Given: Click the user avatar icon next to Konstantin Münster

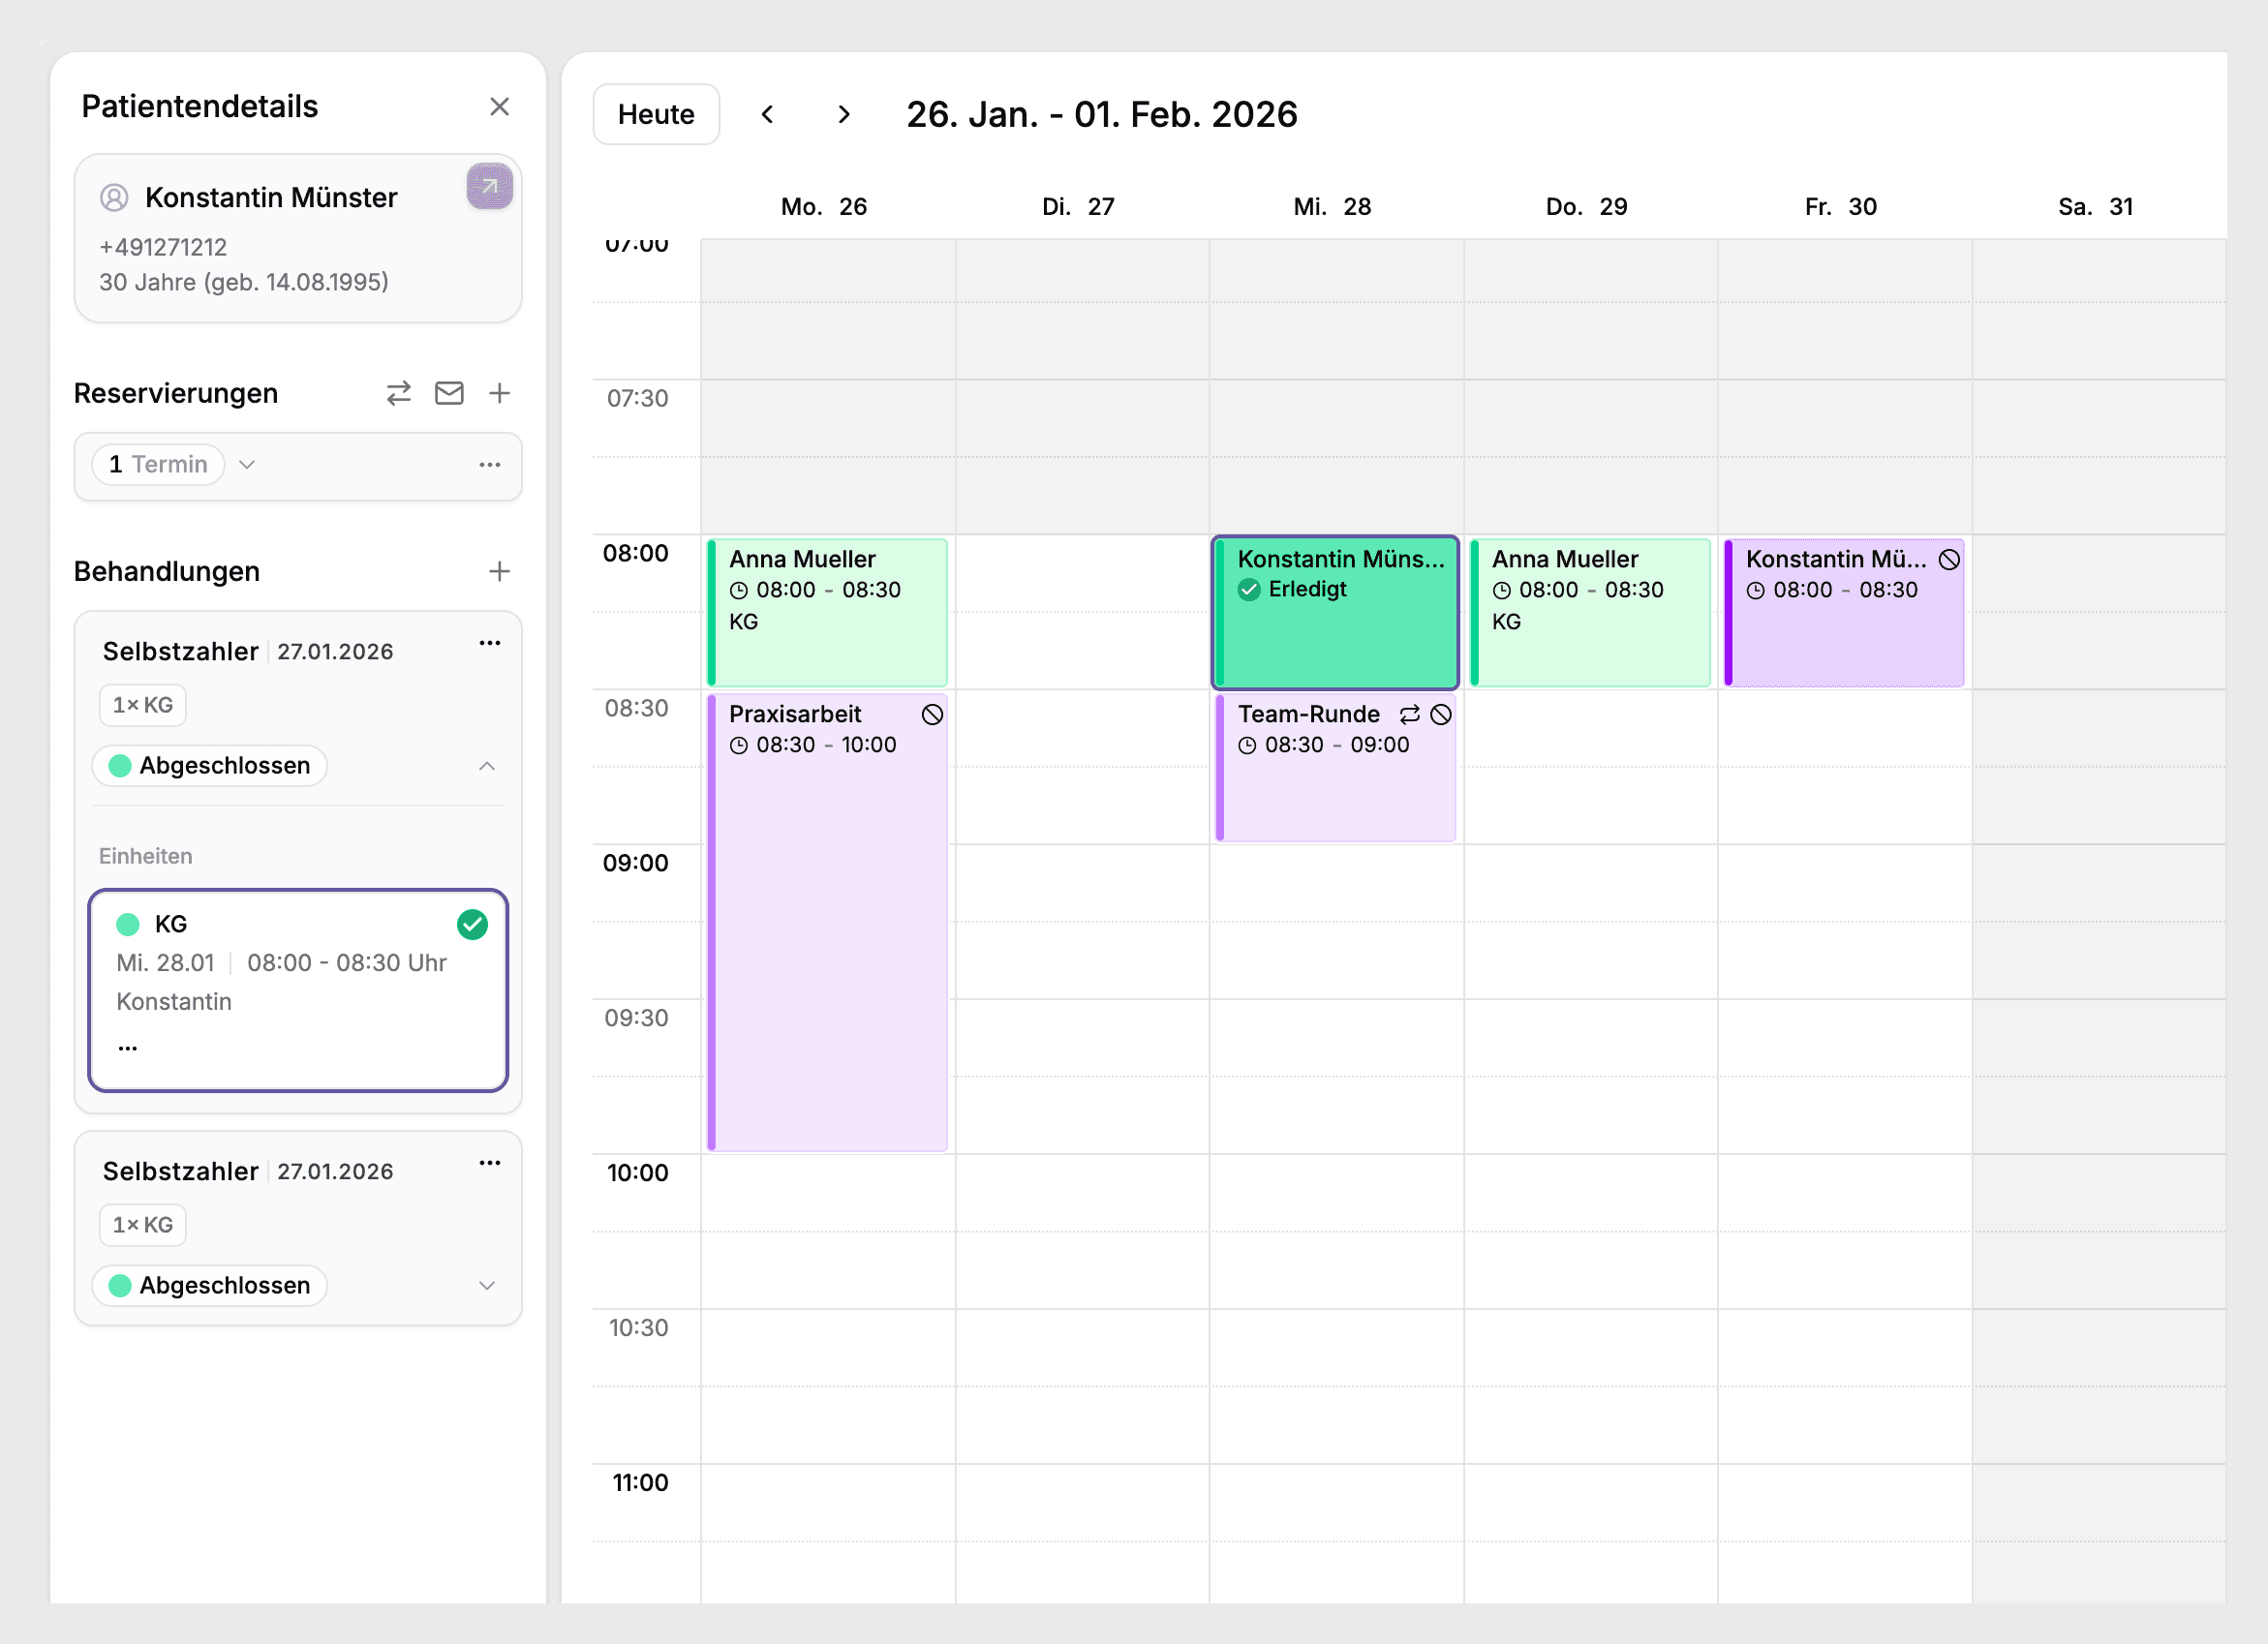Looking at the screenshot, I should pos(113,197).
